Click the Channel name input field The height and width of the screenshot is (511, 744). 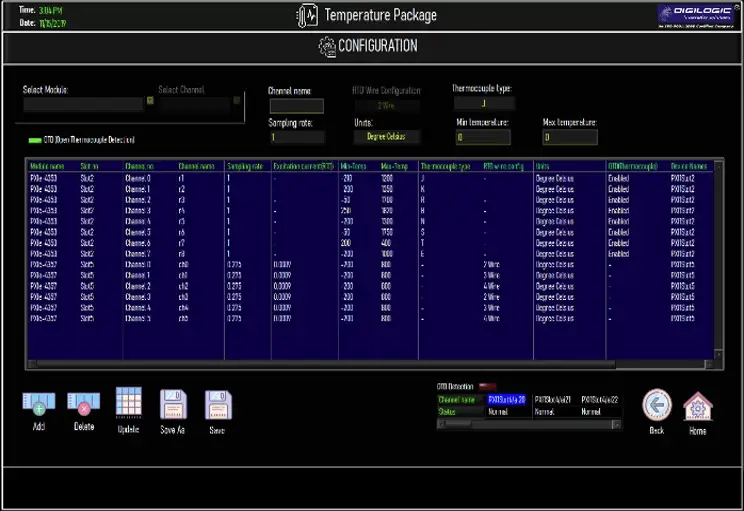pyautogui.click(x=296, y=106)
